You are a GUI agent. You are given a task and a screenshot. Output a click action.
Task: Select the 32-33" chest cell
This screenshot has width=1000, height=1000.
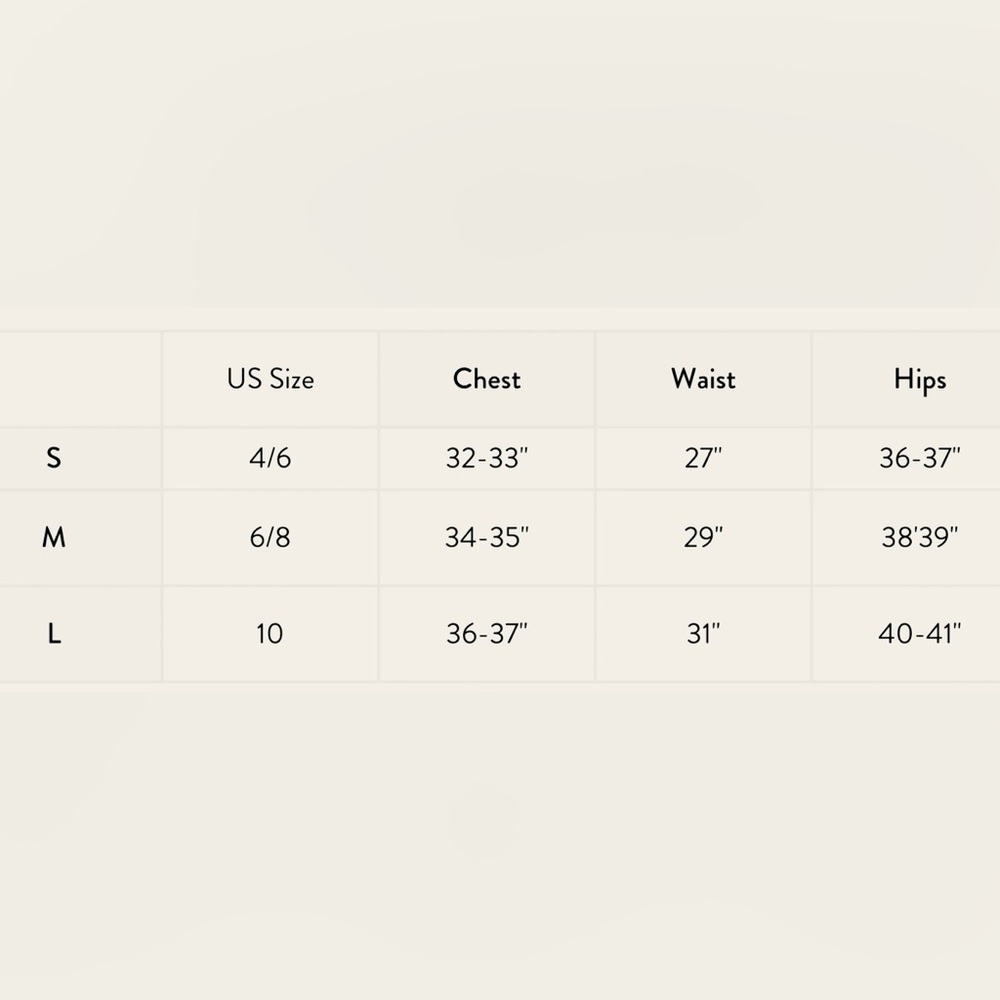pos(487,458)
